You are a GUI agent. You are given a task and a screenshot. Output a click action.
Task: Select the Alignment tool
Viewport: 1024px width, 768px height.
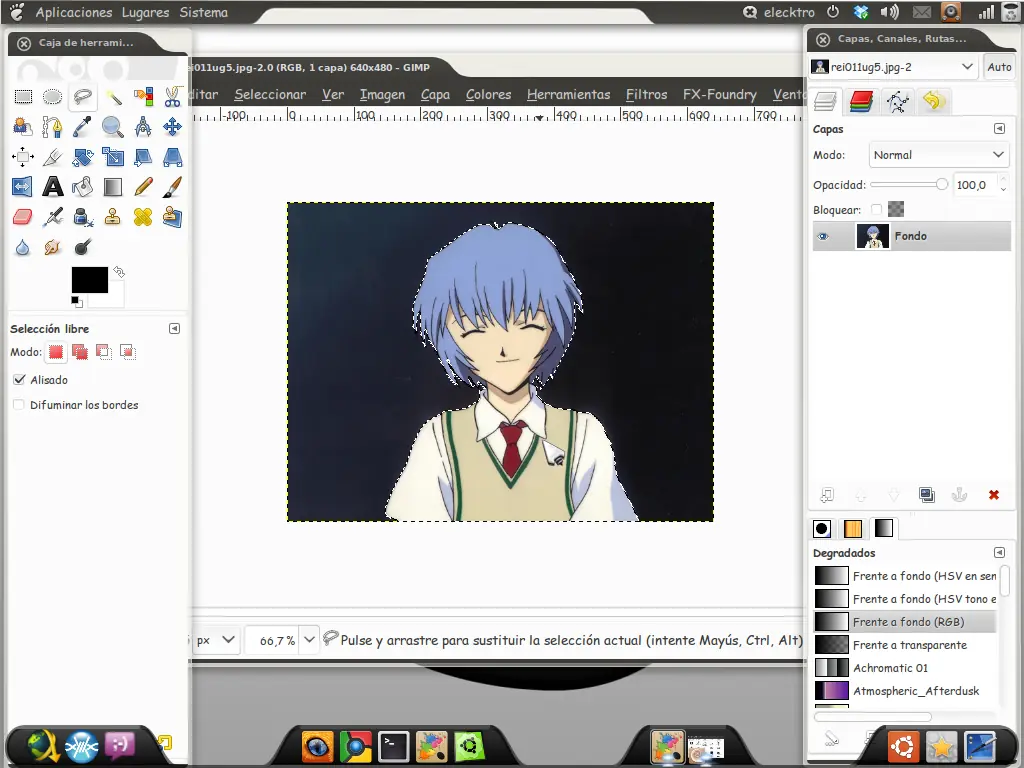[x=23, y=157]
